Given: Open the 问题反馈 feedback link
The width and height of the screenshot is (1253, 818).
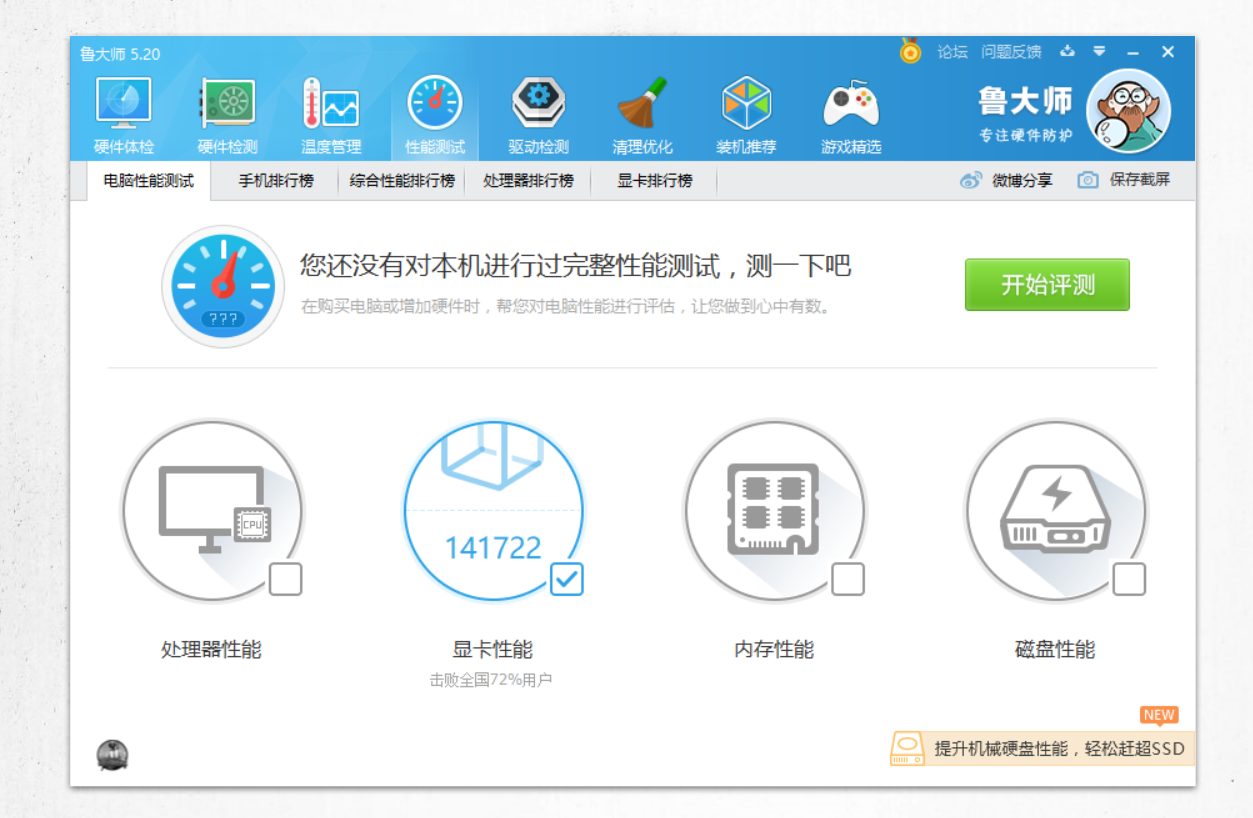Looking at the screenshot, I should pos(1011,52).
